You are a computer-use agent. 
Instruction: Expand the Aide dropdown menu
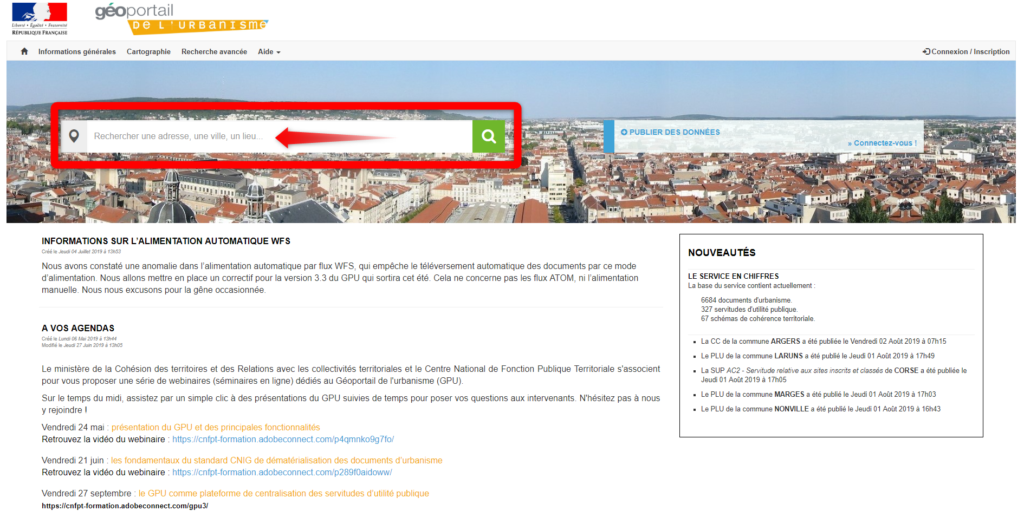(269, 51)
